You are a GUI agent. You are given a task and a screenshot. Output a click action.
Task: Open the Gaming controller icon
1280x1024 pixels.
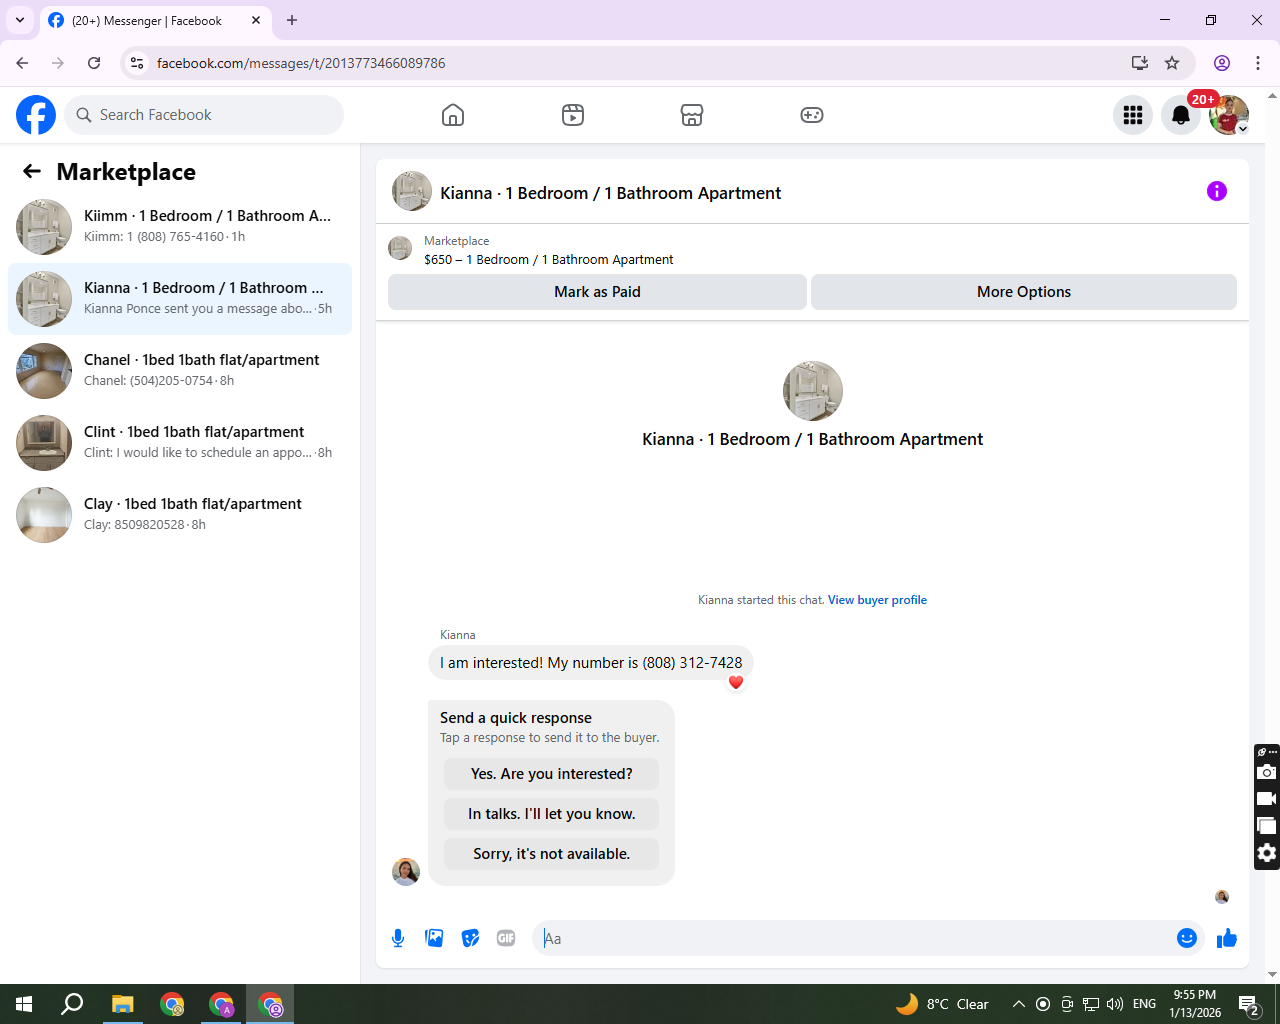point(812,115)
